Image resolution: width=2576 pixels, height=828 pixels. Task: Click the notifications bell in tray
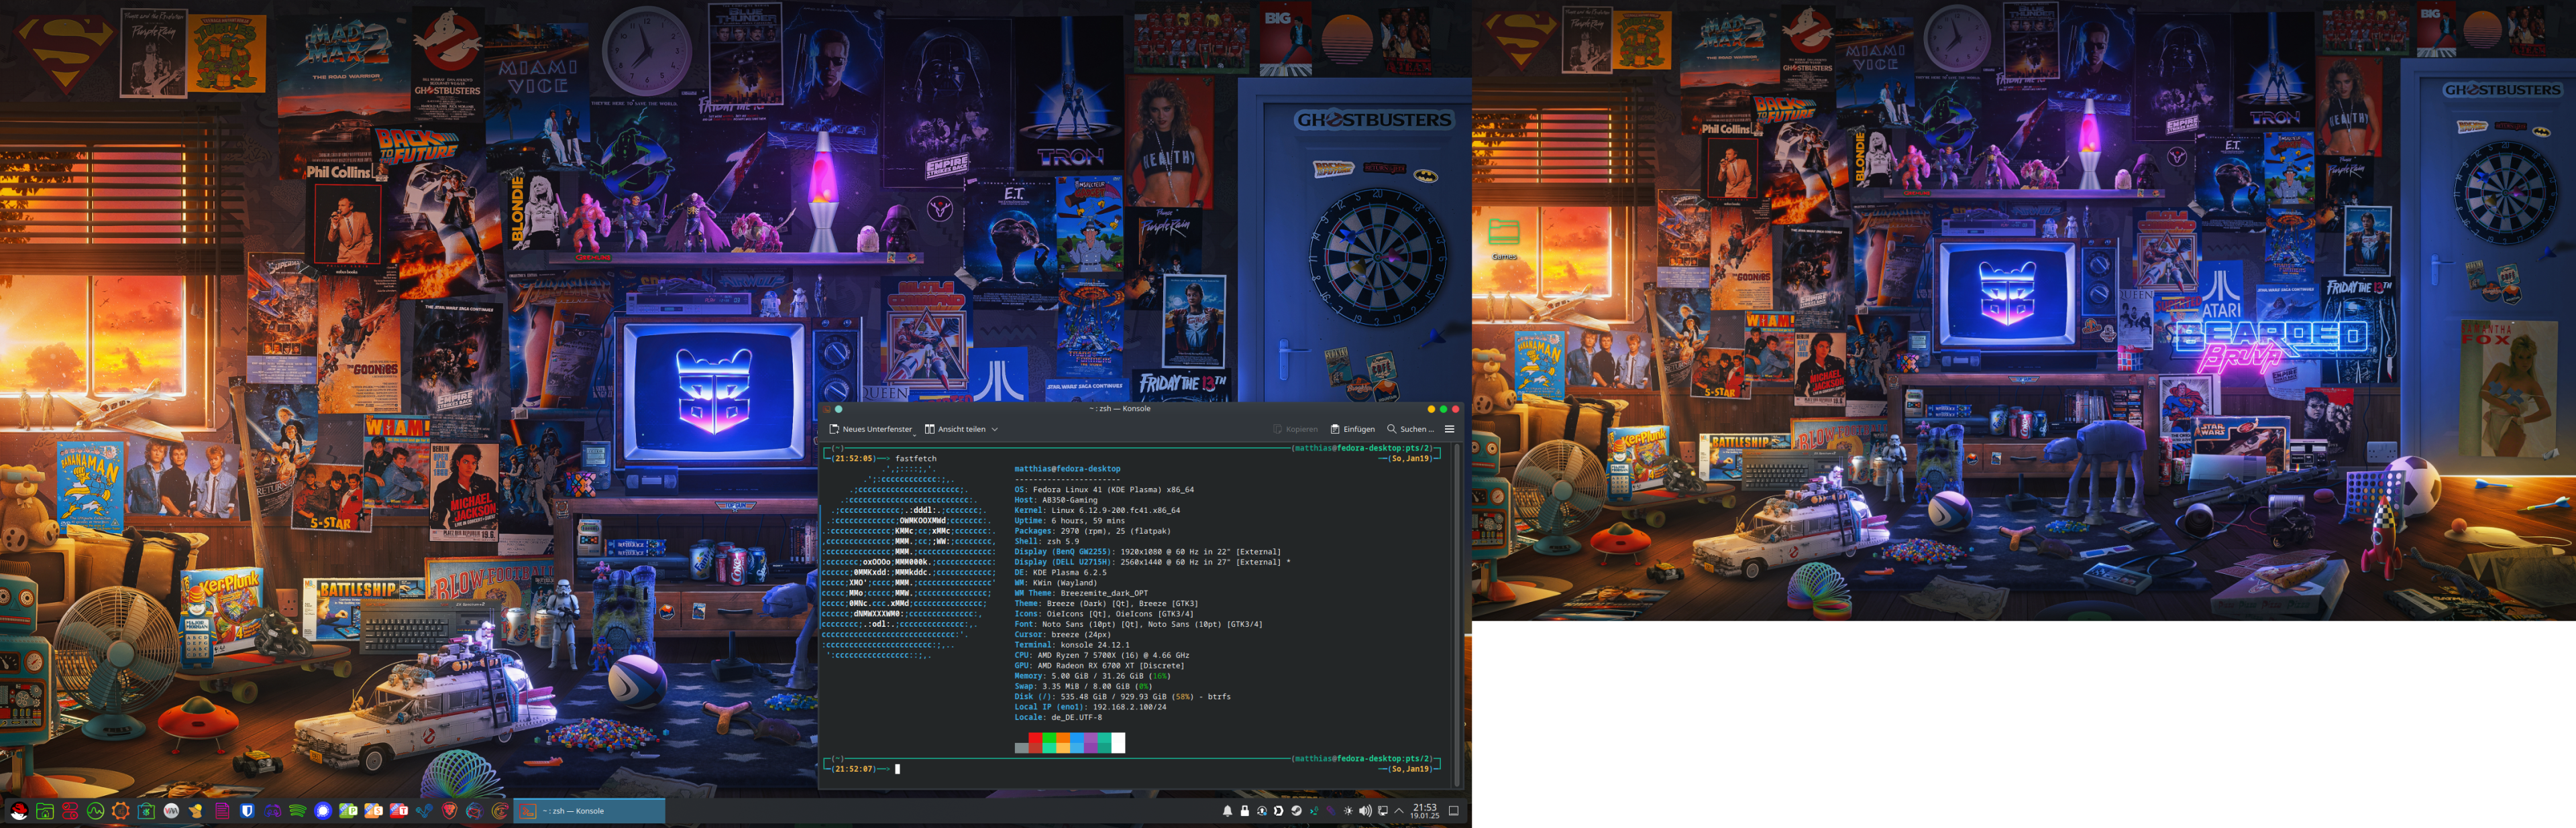tap(1228, 811)
